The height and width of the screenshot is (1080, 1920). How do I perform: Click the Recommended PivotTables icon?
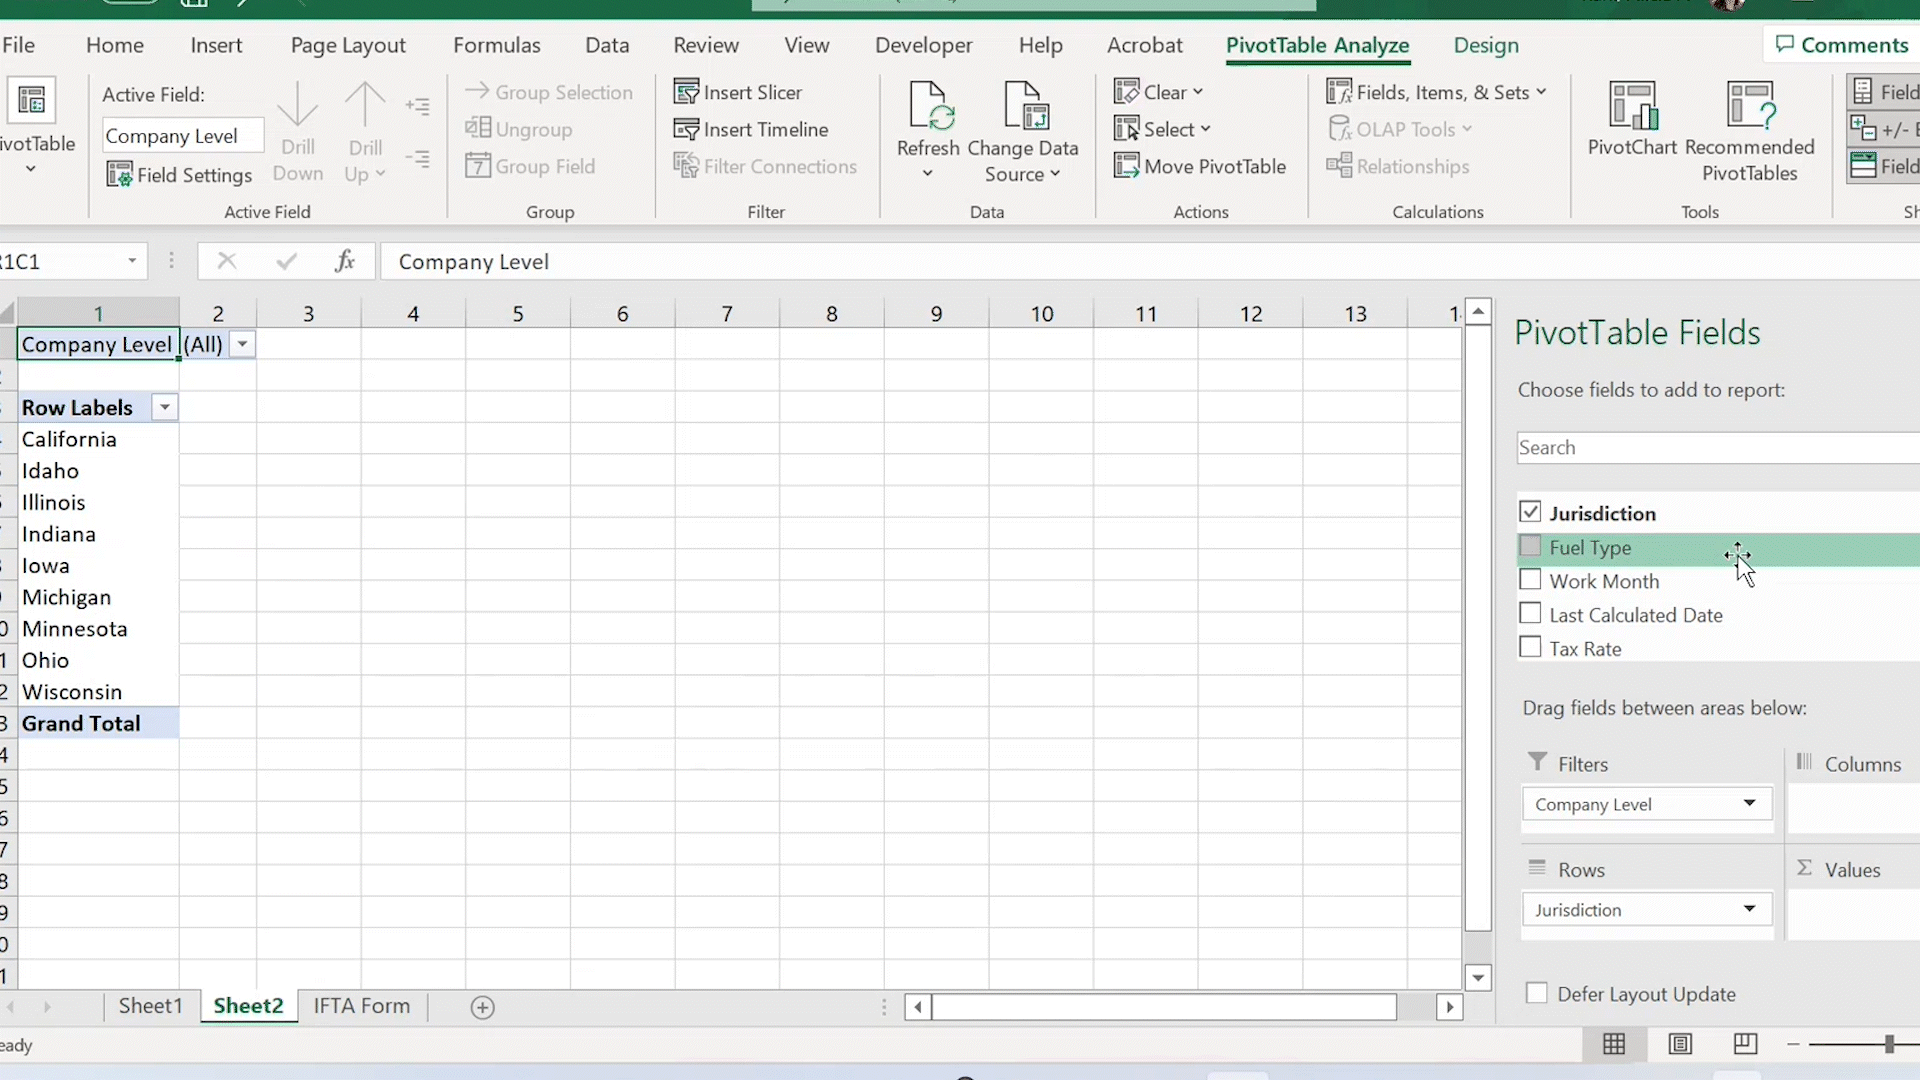(x=1749, y=107)
